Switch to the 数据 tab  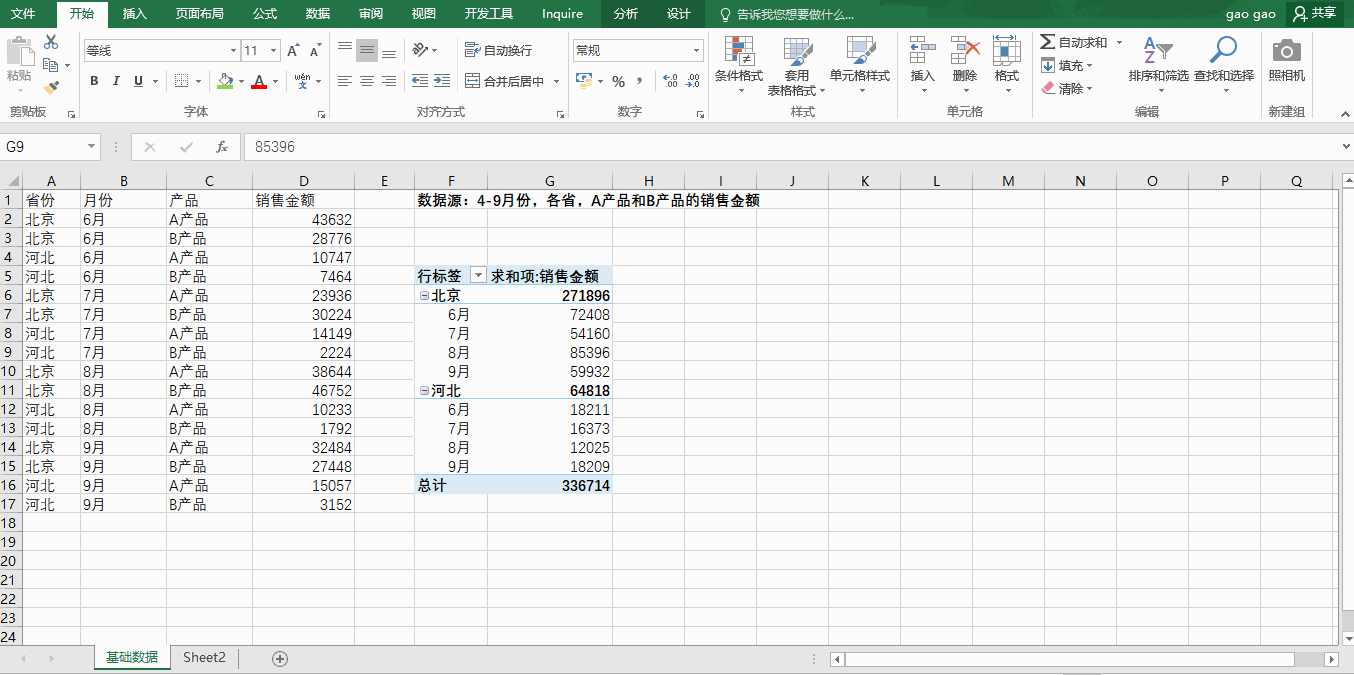click(318, 14)
